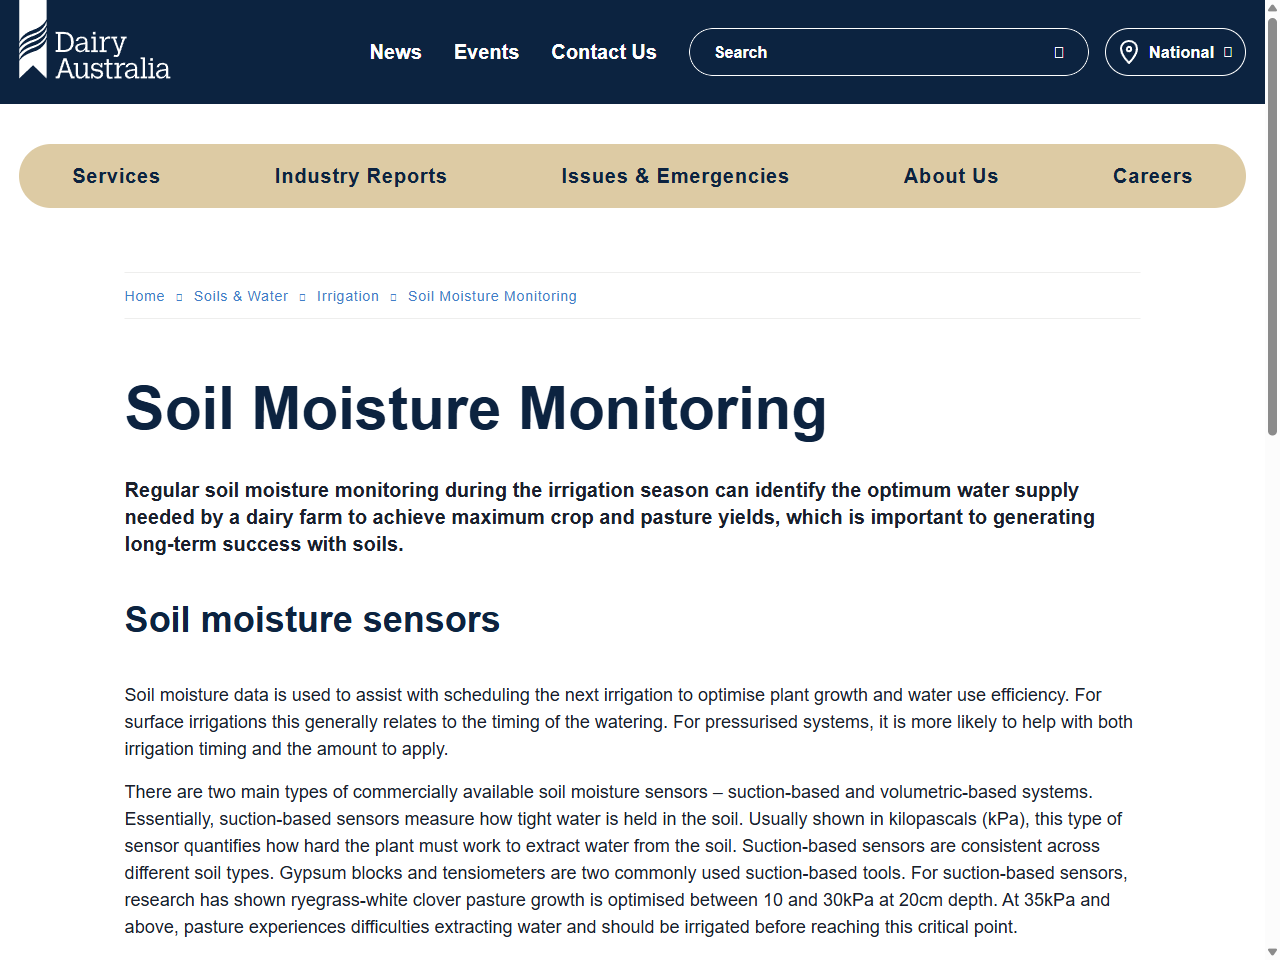
Task: Open the Services menu
Action: click(115, 176)
